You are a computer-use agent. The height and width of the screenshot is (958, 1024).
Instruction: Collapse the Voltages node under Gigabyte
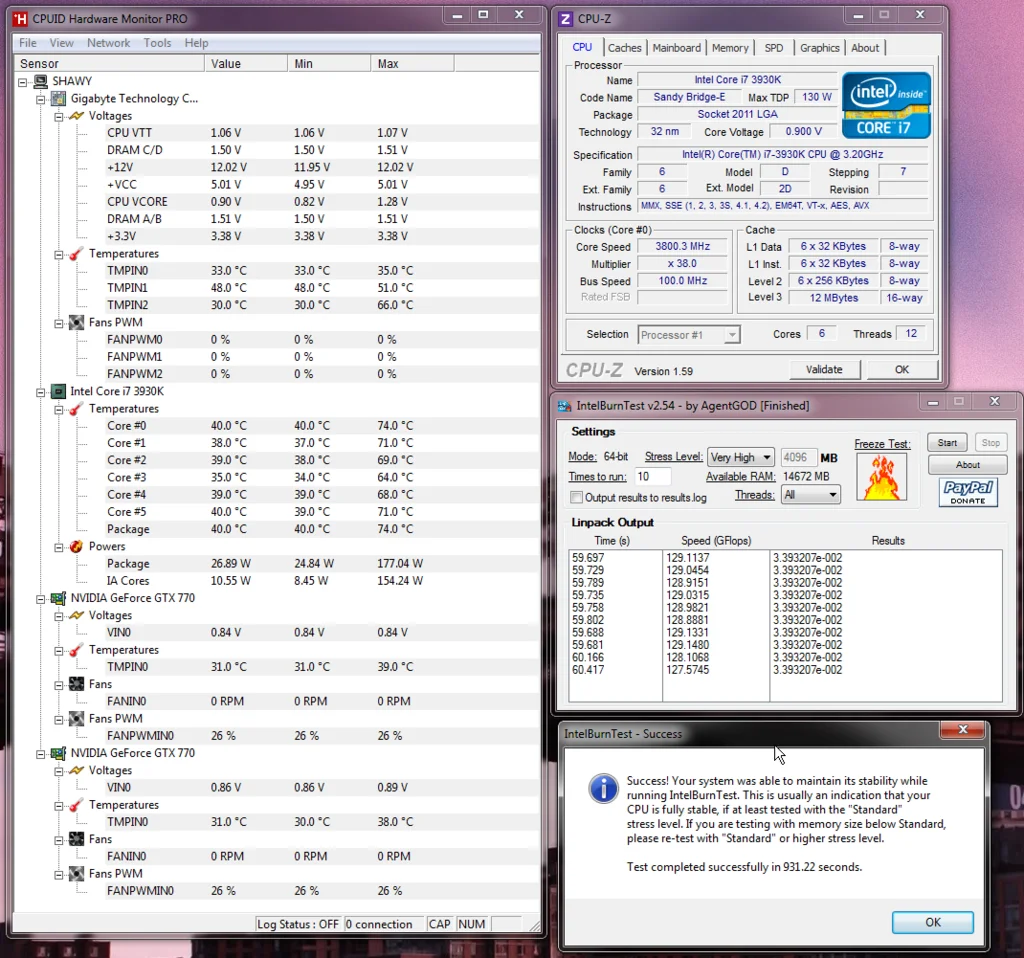[x=59, y=117]
